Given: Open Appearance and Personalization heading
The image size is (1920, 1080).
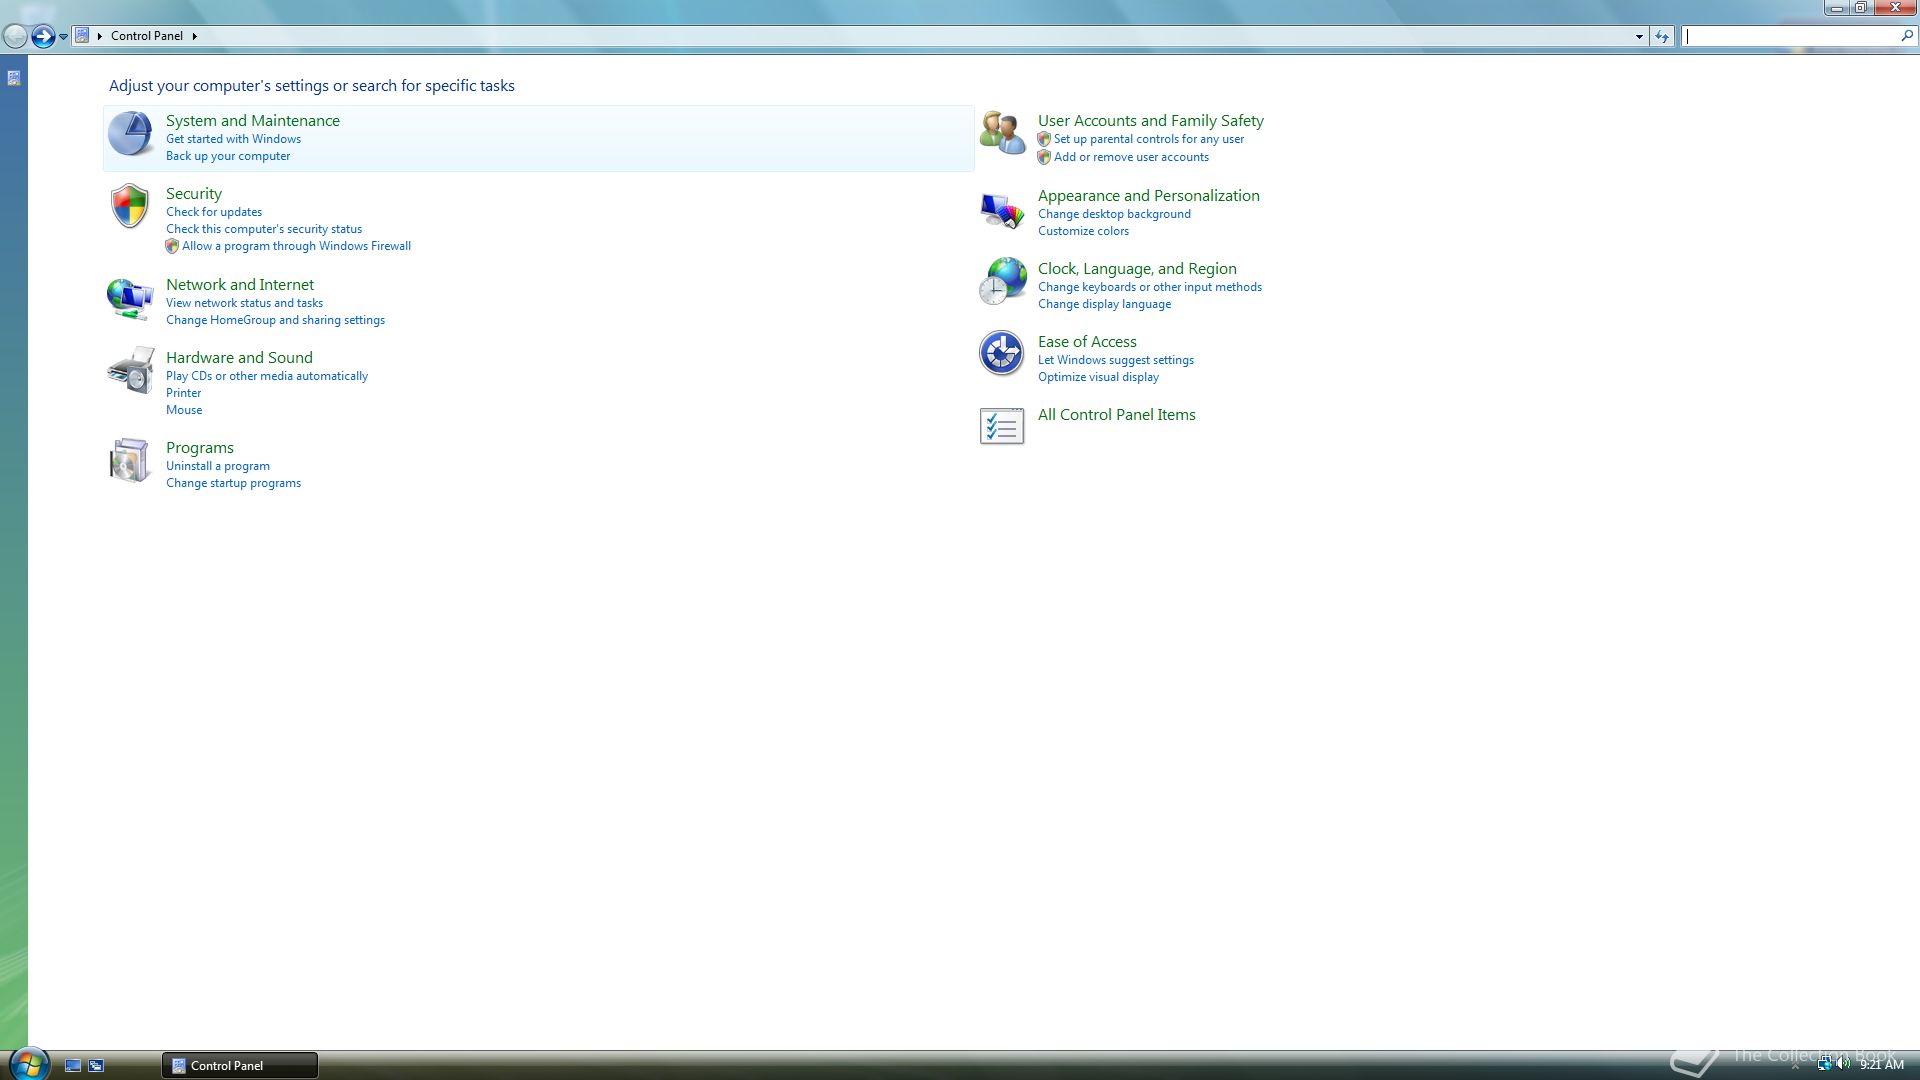Looking at the screenshot, I should click(x=1149, y=196).
